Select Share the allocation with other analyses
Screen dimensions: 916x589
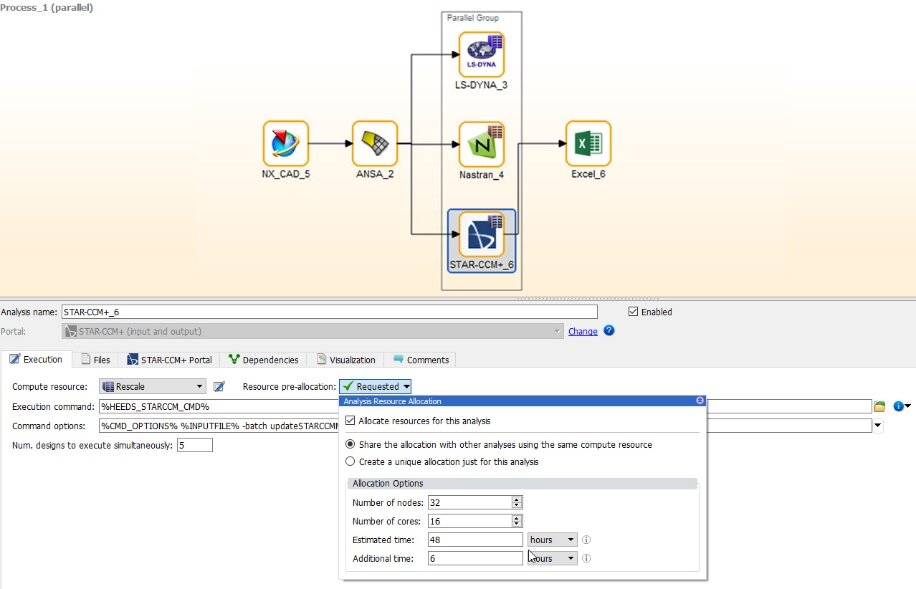click(x=350, y=445)
